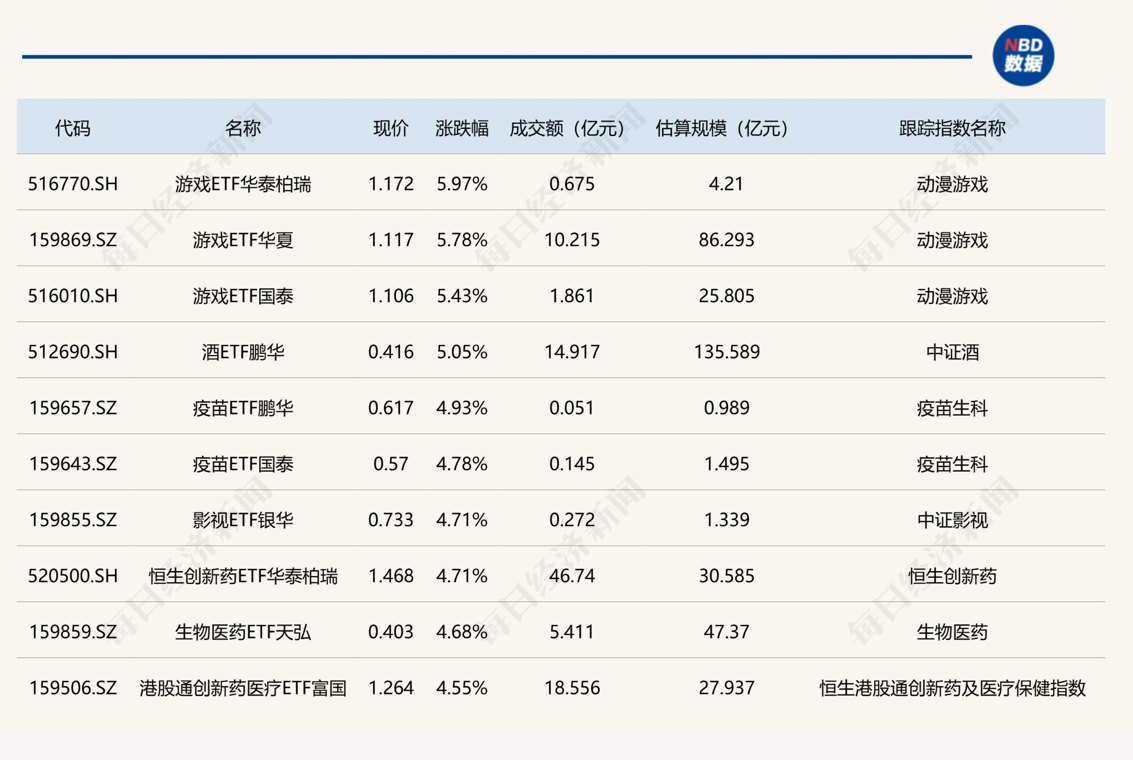The image size is (1133, 760).
Task: Select code 159859.SZ
Action: 73,632
